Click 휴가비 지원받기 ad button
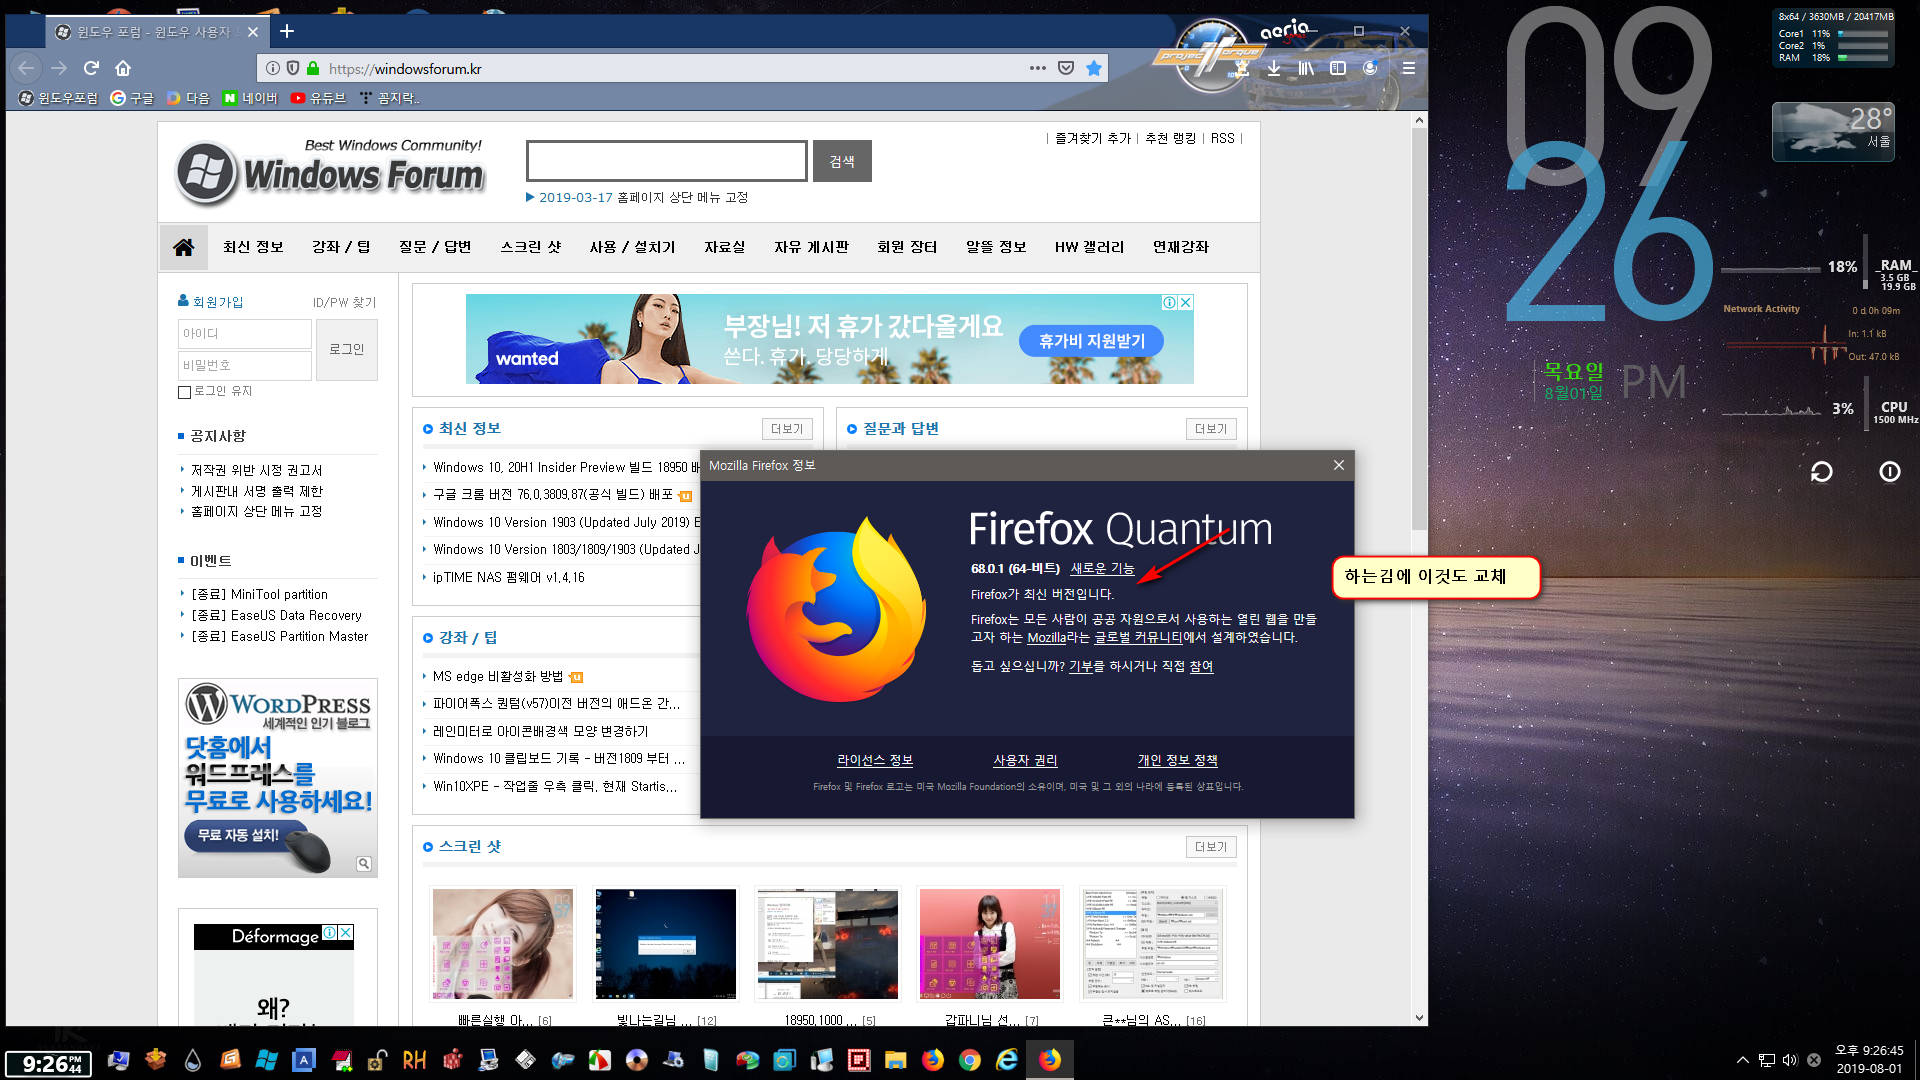The width and height of the screenshot is (1920, 1080). coord(1092,341)
